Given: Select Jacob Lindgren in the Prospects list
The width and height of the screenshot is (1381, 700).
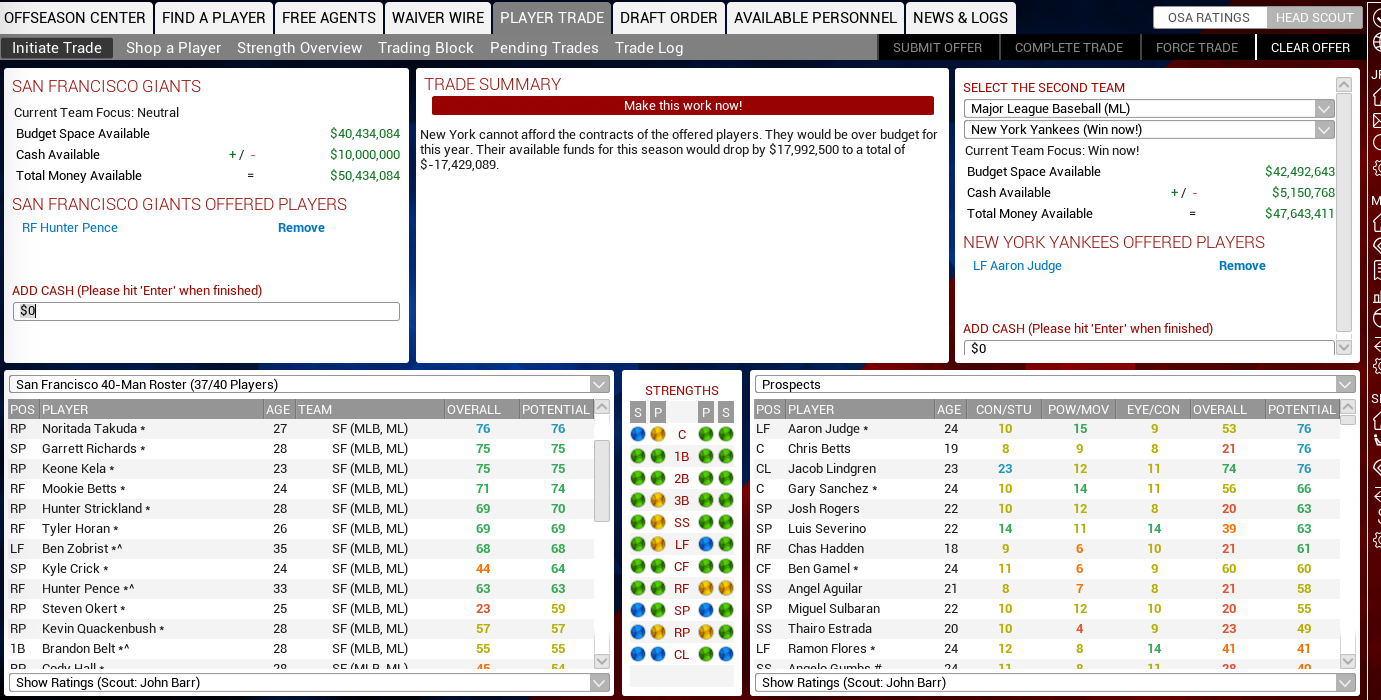Looking at the screenshot, I should click(x=1047, y=469).
